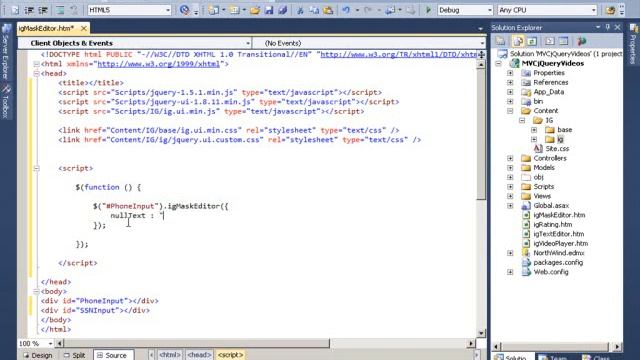Click the Paste icon in the toolbar
The image size is (640, 360).
[x=328, y=10]
